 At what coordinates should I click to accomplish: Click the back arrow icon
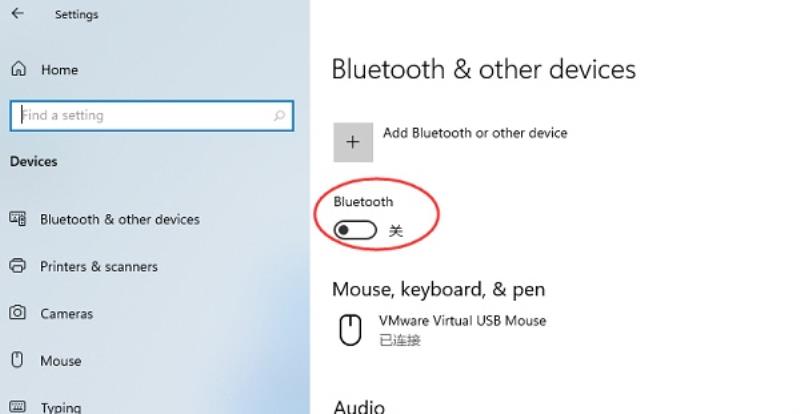(x=17, y=13)
